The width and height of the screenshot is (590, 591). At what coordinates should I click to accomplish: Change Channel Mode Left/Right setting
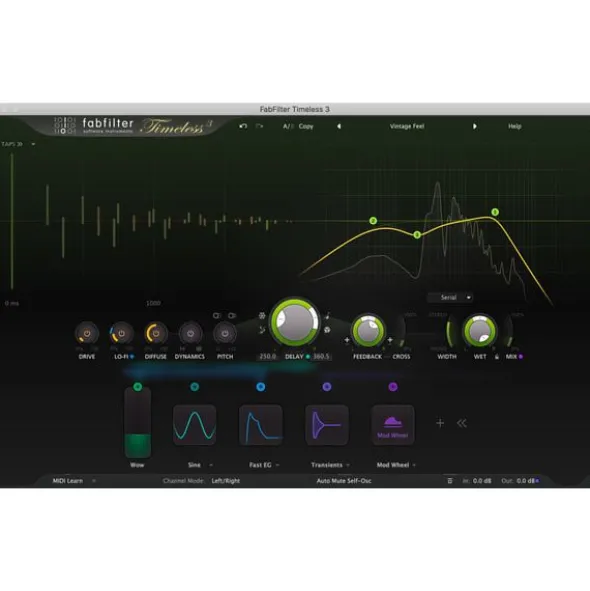(225, 481)
